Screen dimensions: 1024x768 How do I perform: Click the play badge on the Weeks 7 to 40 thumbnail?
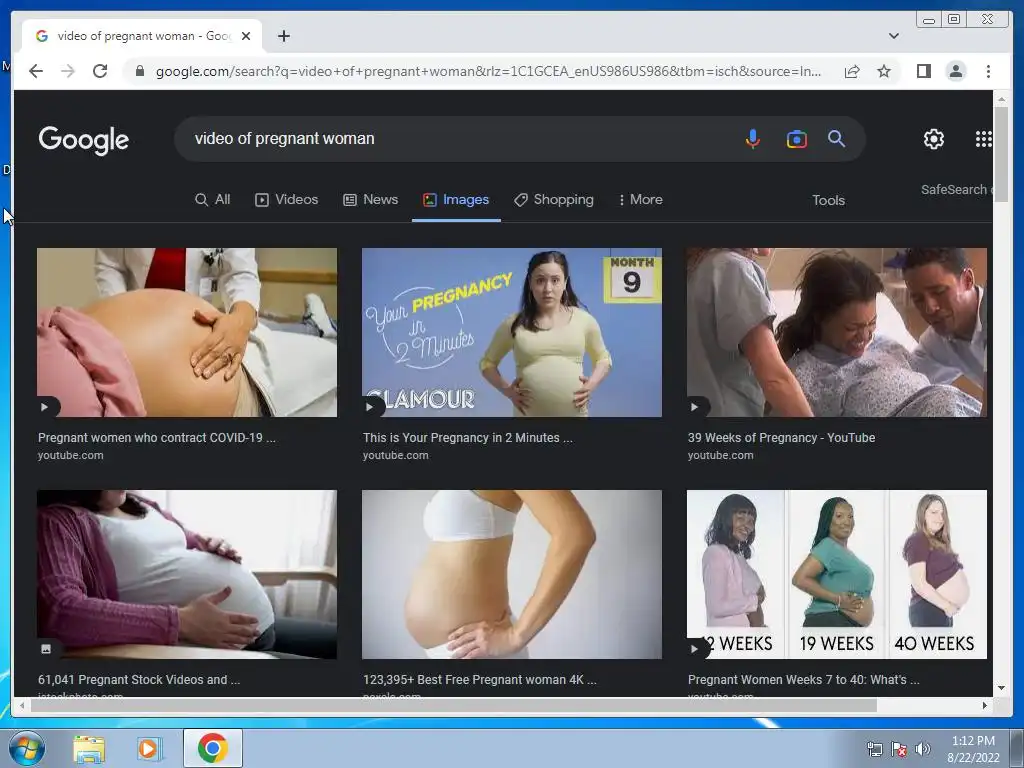pyautogui.click(x=695, y=648)
